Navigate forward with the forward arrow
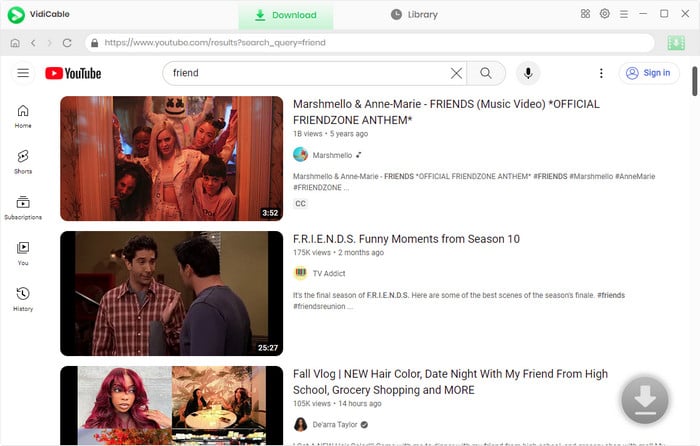700x446 pixels. 50,43
